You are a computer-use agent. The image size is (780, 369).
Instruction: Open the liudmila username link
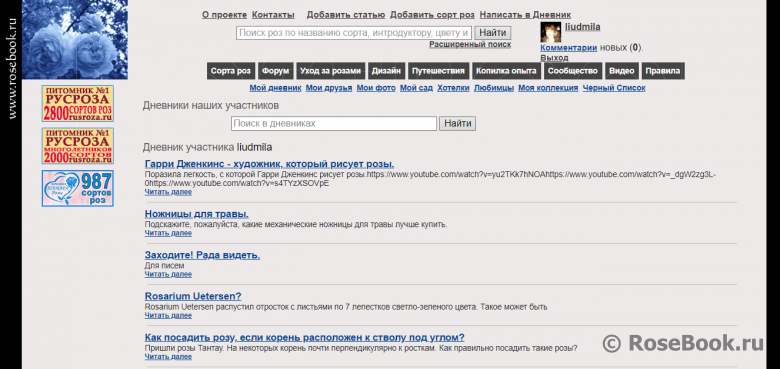(583, 27)
